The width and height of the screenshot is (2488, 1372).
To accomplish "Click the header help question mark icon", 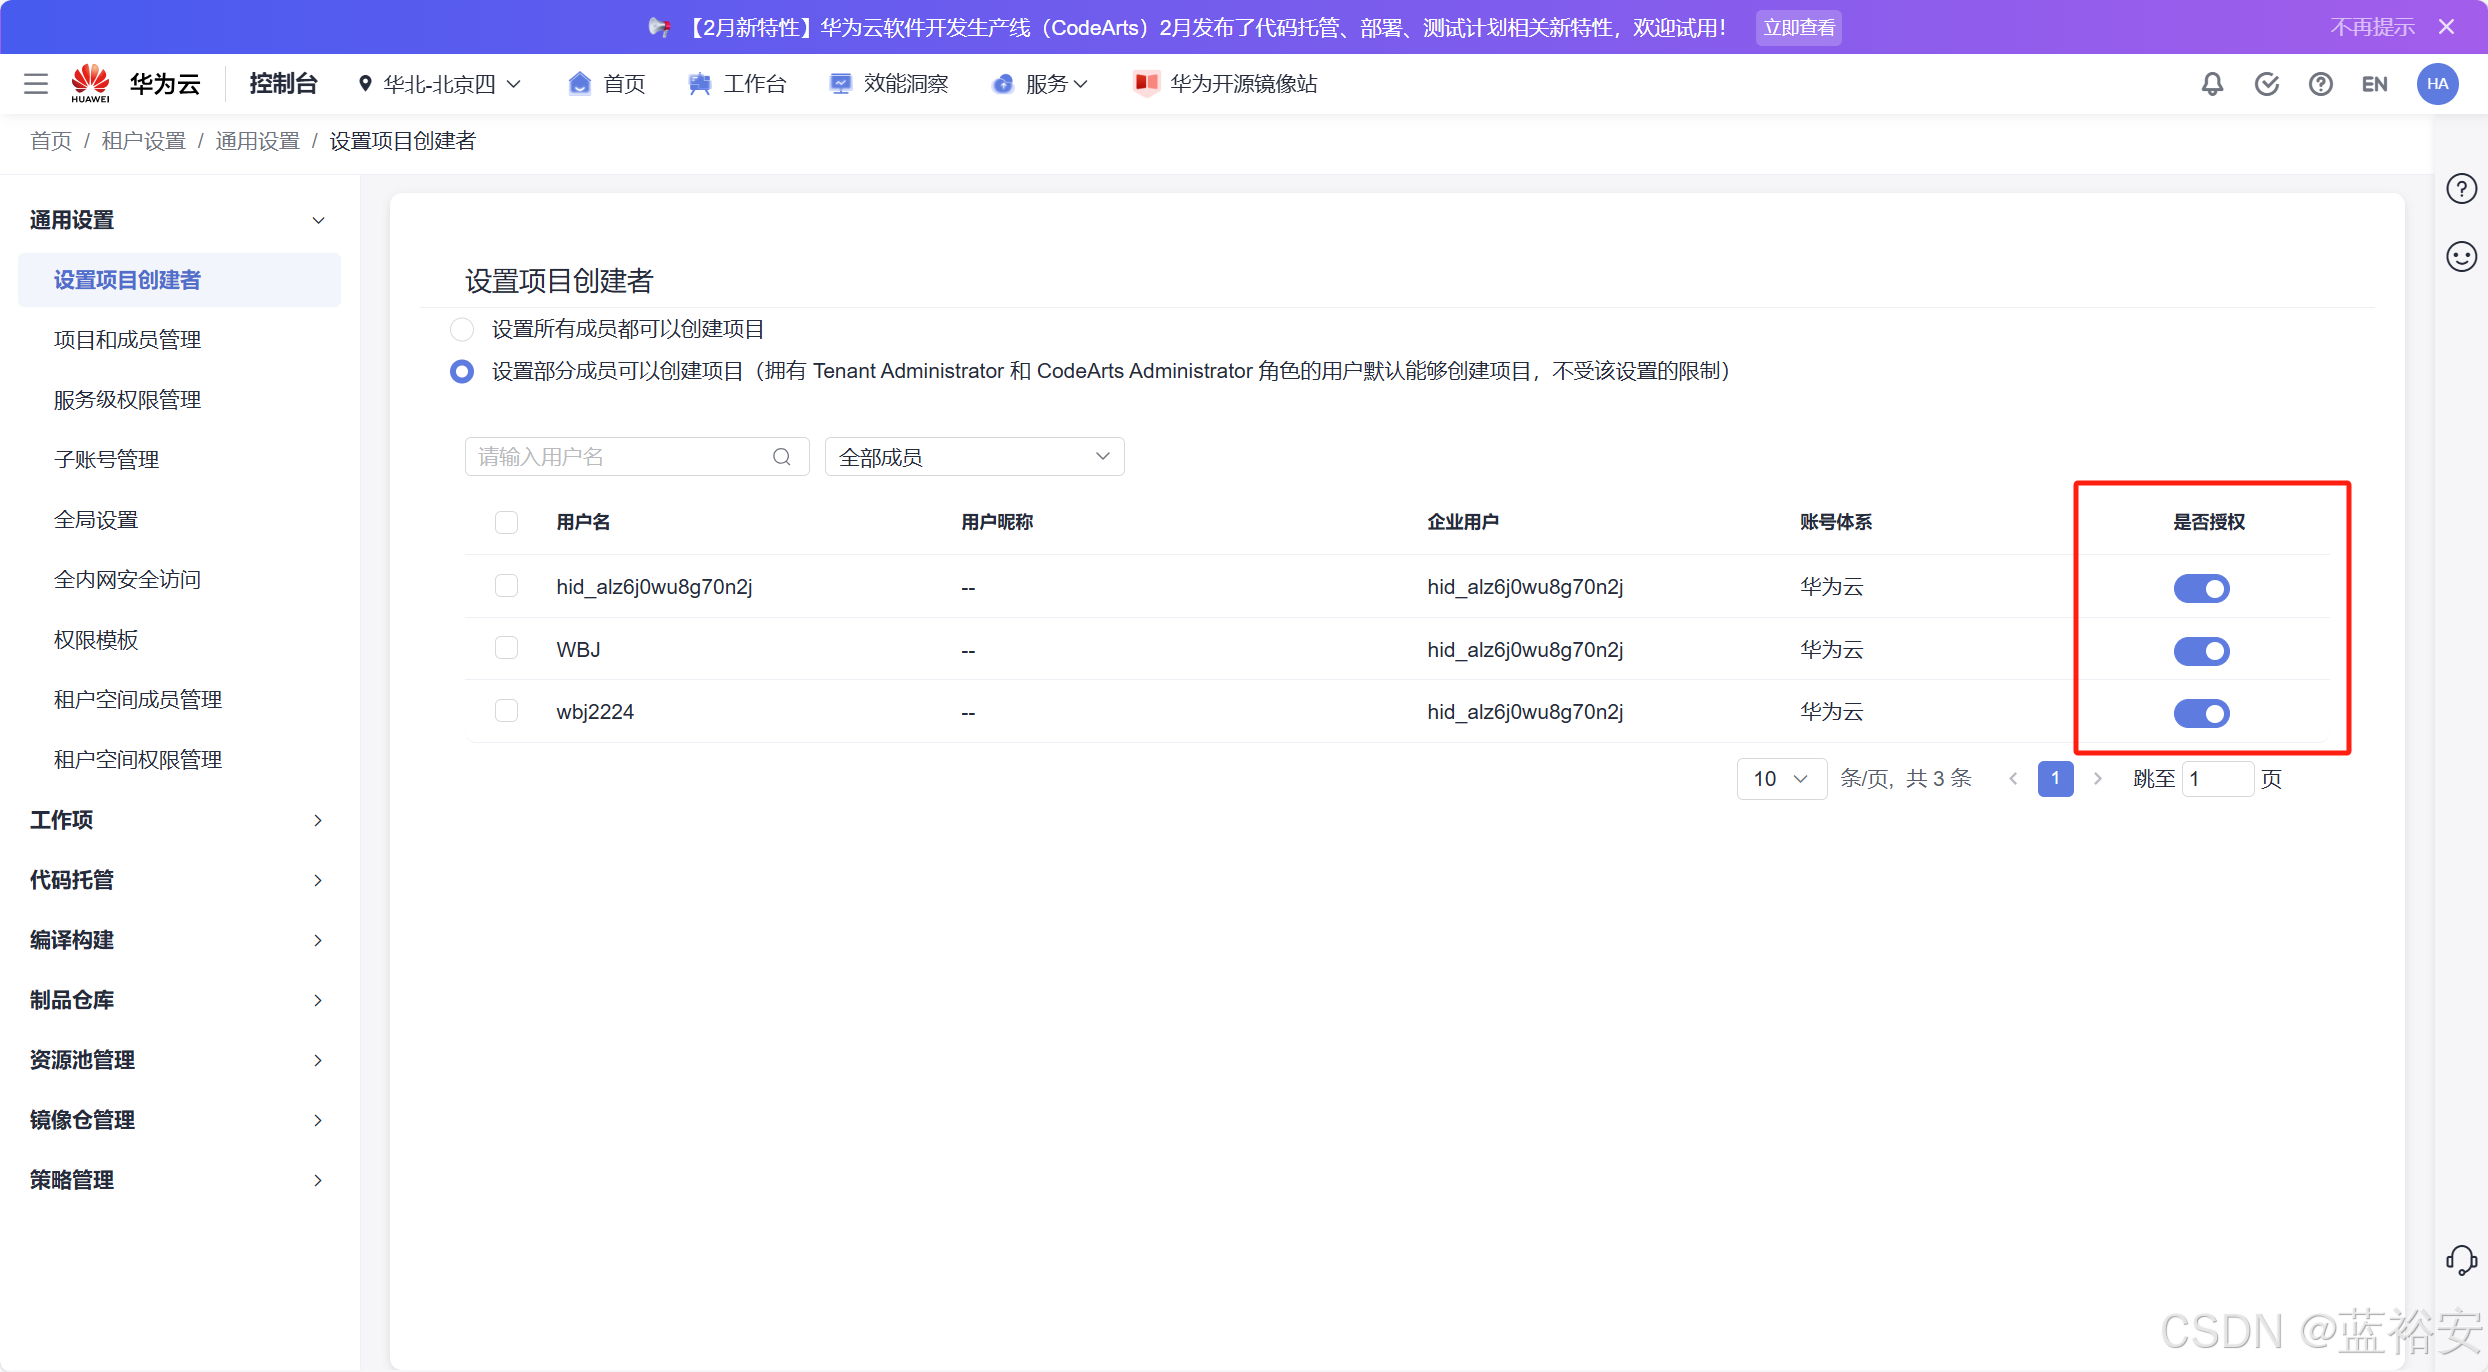I will (x=2320, y=84).
